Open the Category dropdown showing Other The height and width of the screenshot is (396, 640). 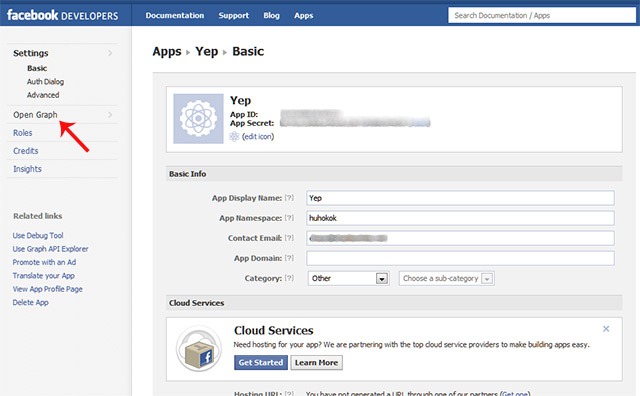pos(348,278)
